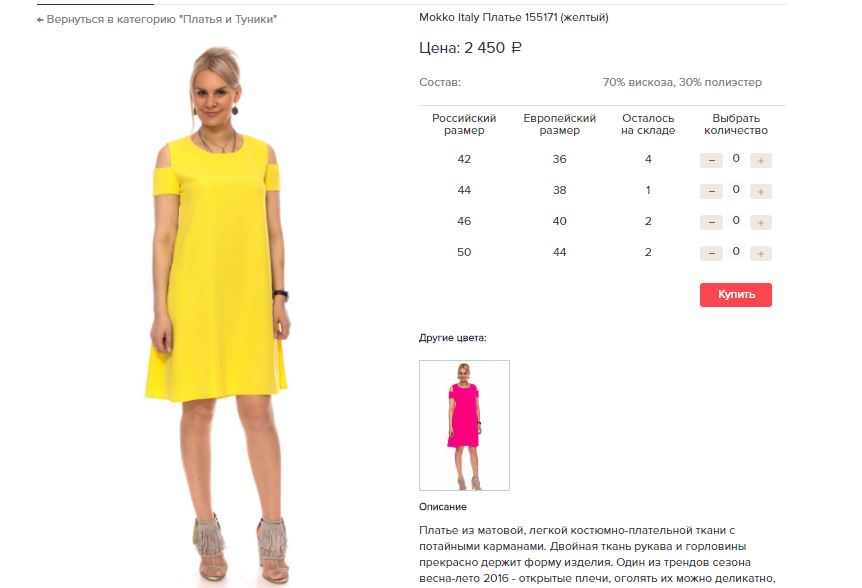
Task: Add one item of size 46
Action: click(x=761, y=222)
